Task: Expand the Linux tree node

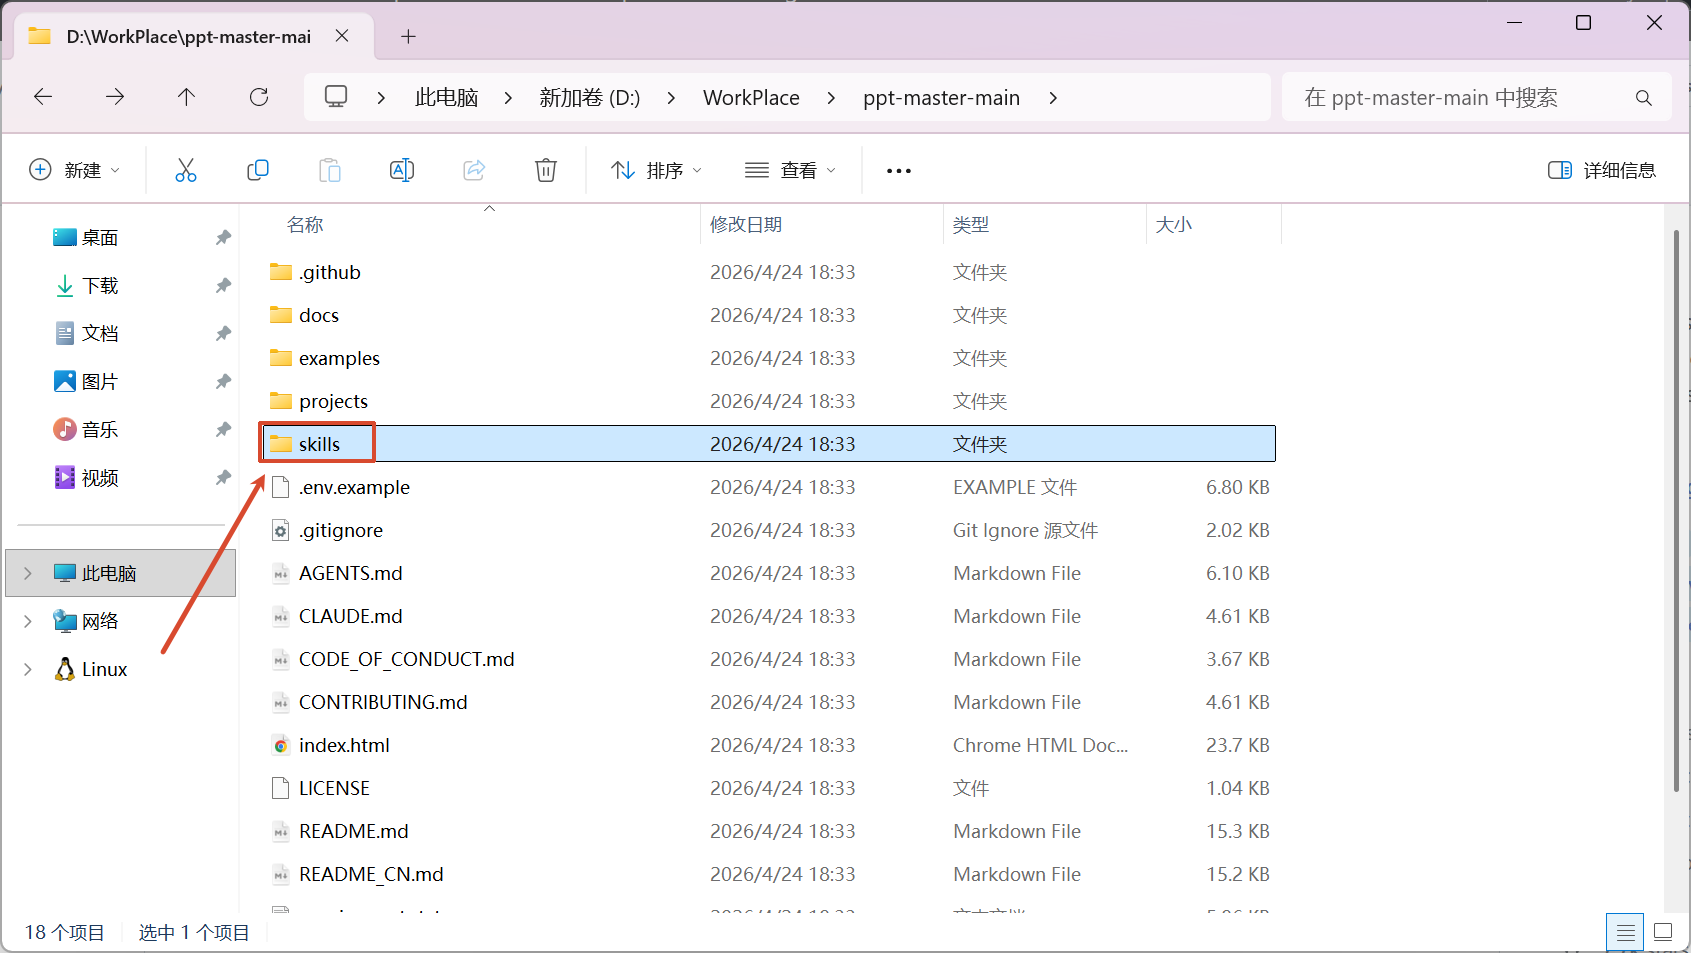Action: 28,669
